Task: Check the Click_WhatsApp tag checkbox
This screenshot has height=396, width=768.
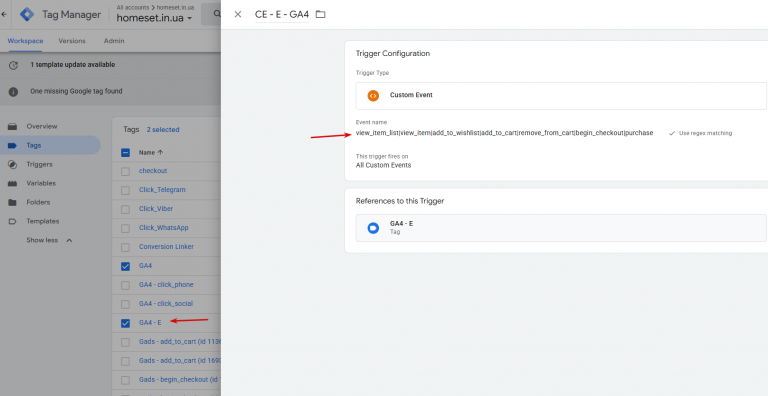Action: pos(125,228)
